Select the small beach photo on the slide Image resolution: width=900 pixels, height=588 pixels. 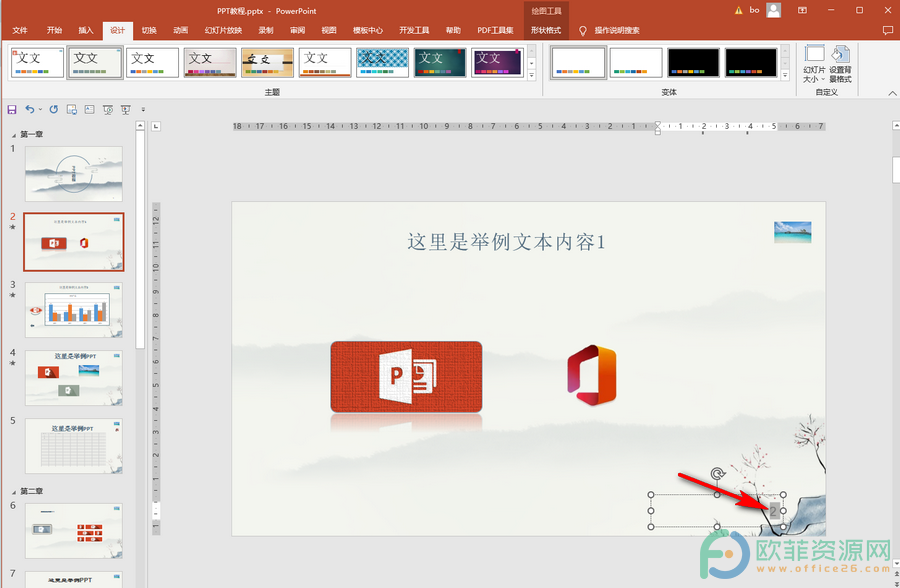click(x=793, y=232)
